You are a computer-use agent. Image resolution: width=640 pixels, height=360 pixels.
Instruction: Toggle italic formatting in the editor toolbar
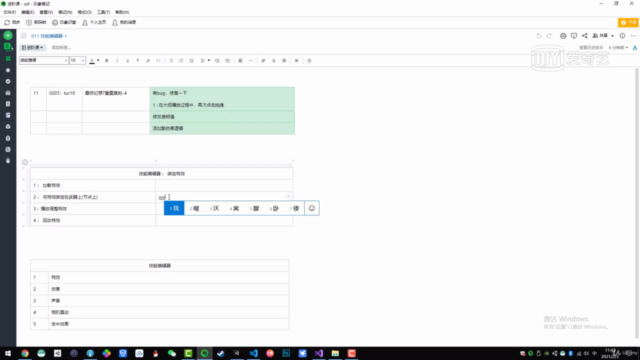click(x=117, y=60)
